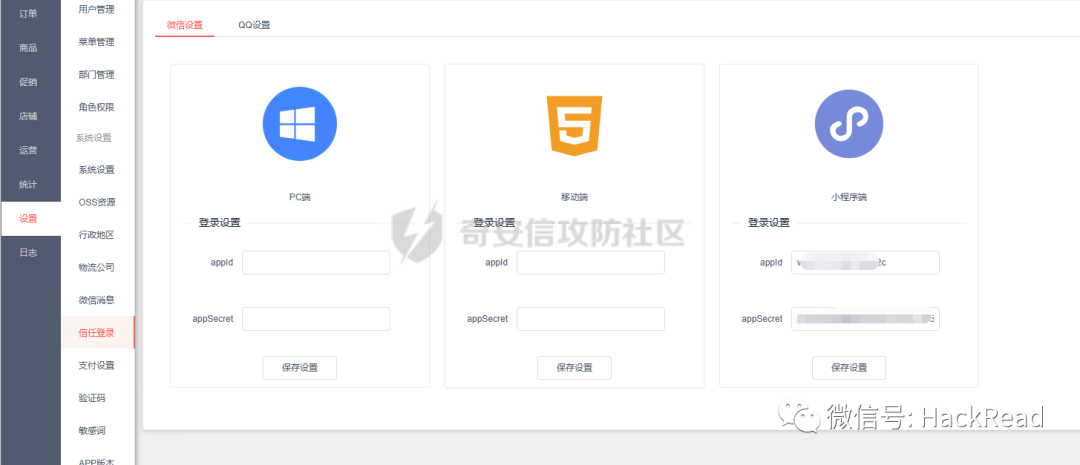The width and height of the screenshot is (1080, 465).
Task: Go to 菜单管理 submenu
Action: [x=96, y=42]
